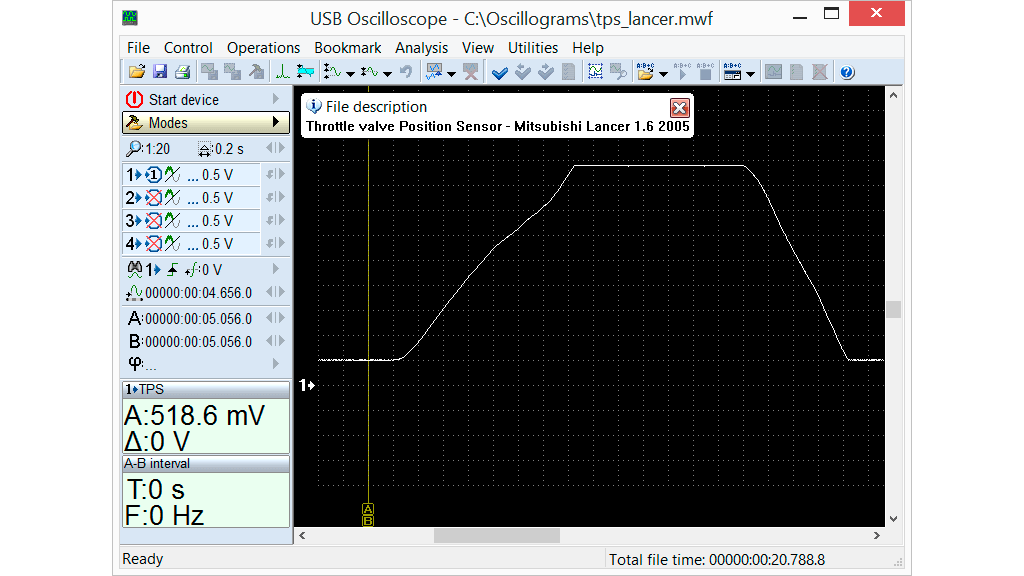1024x576 pixels.
Task: Open dropdown next to vertical compress icon
Action: pyautogui.click(x=388, y=73)
